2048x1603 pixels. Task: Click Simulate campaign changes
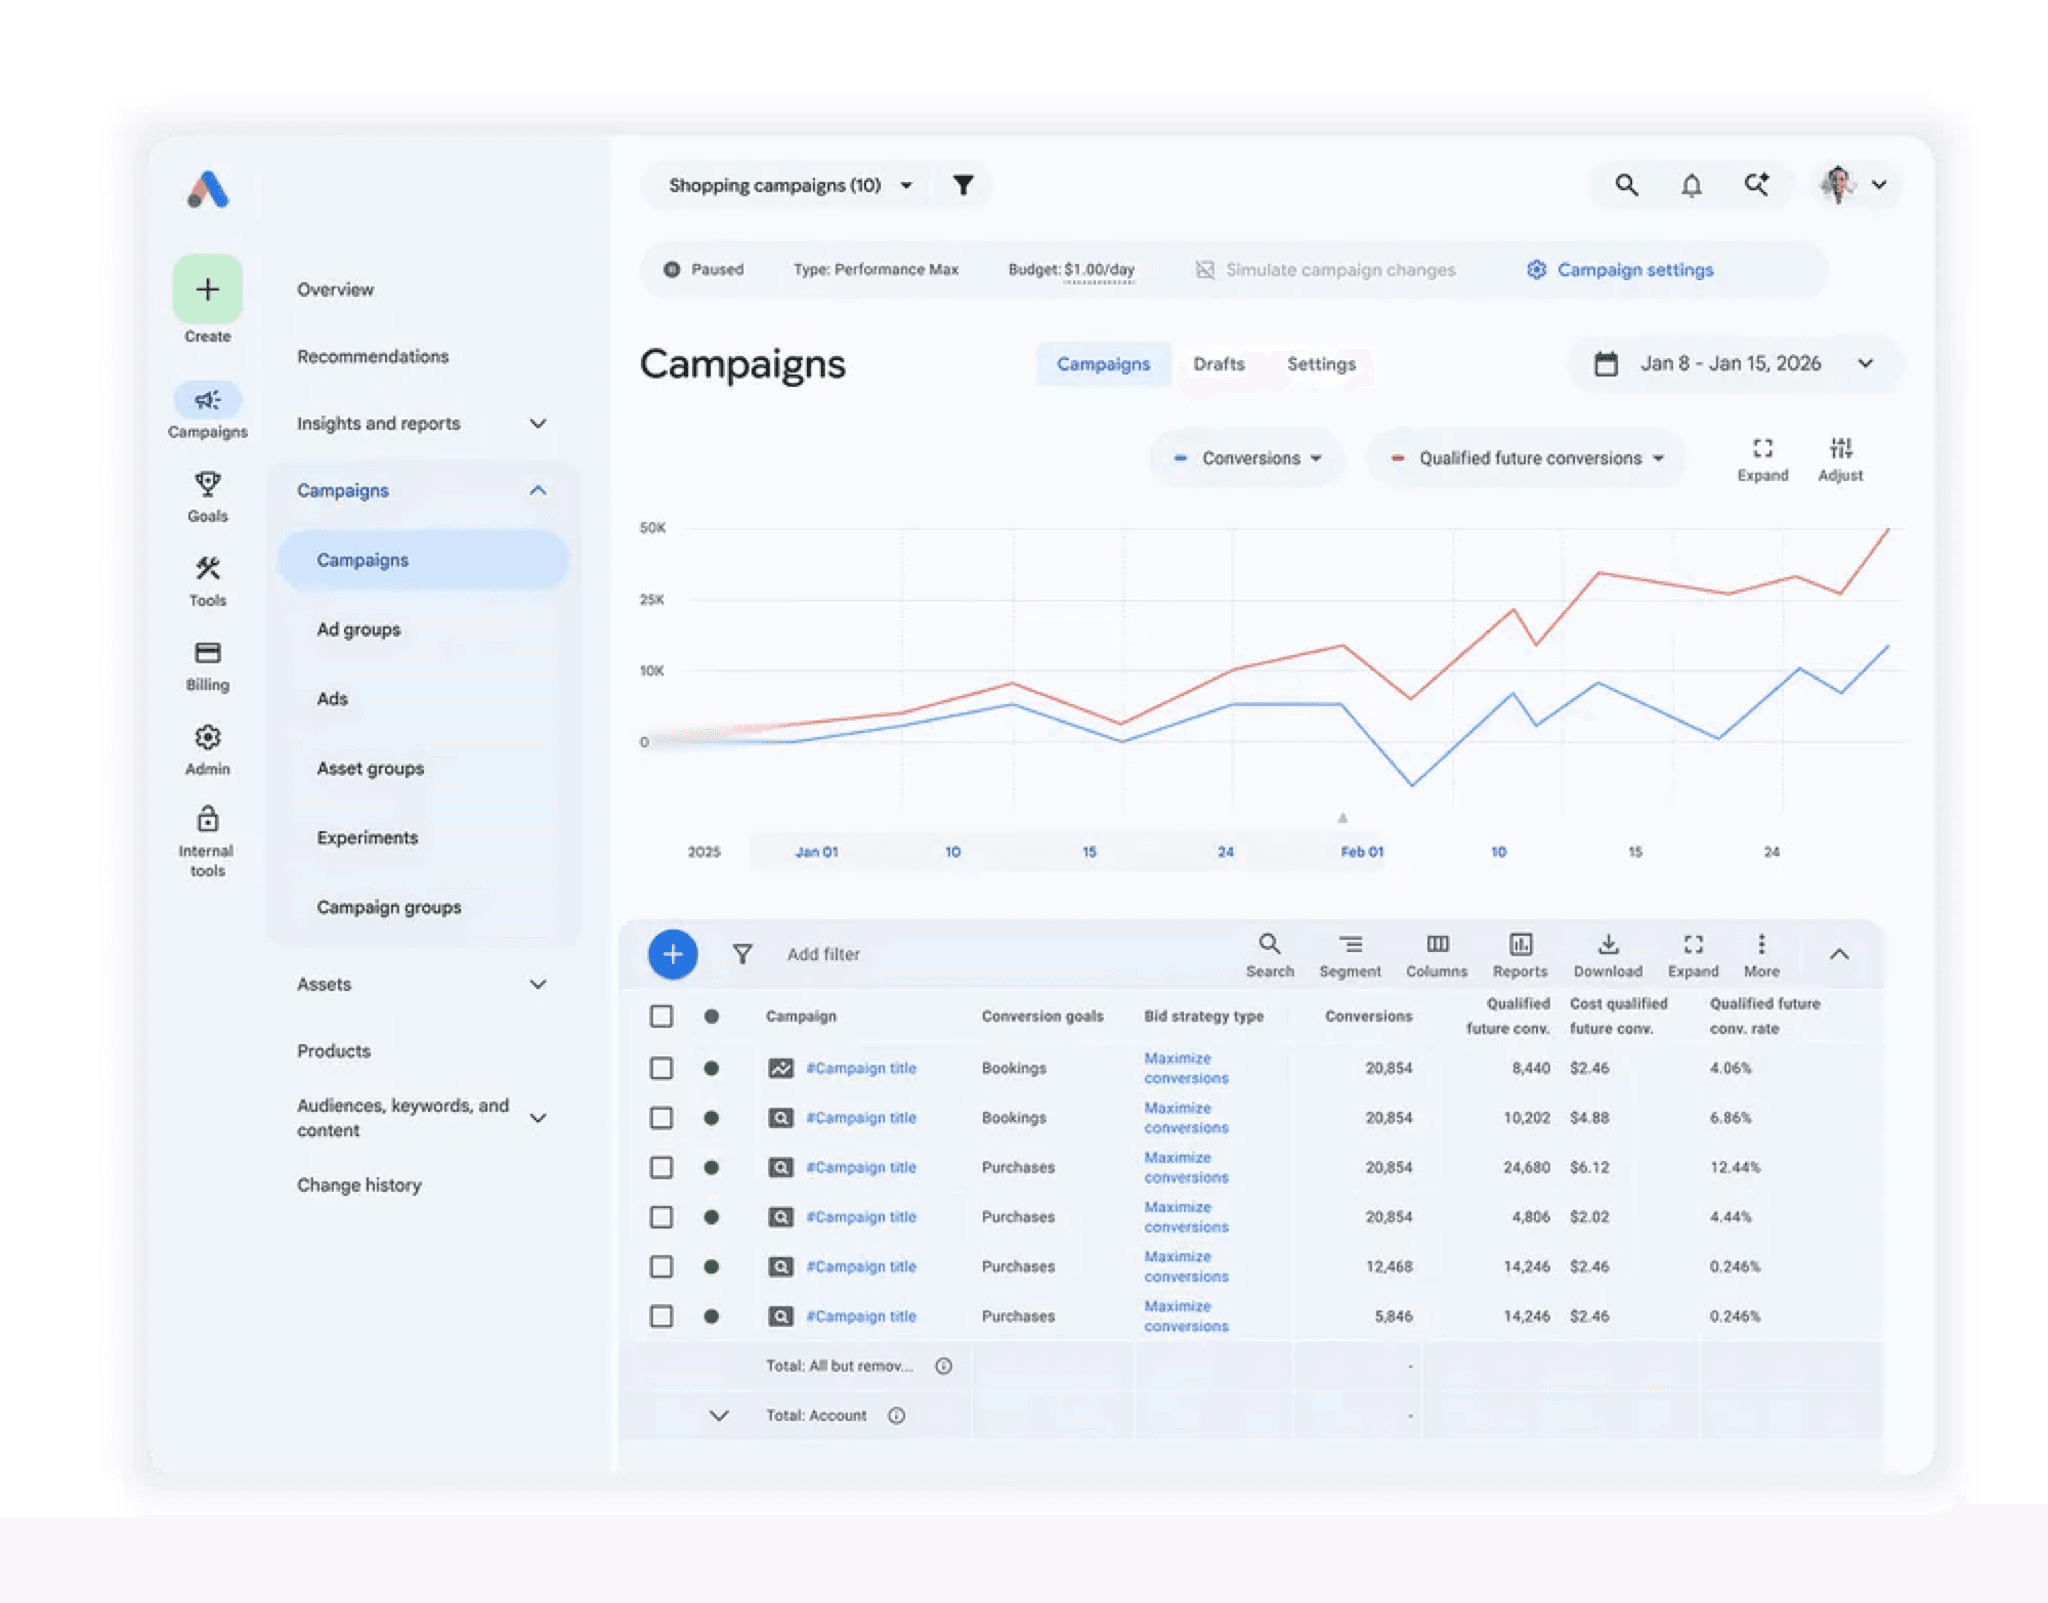point(1325,270)
